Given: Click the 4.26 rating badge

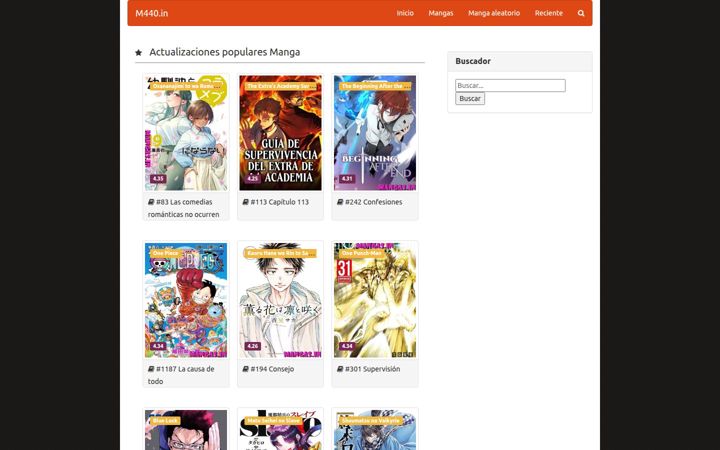Looking at the screenshot, I should (x=253, y=346).
